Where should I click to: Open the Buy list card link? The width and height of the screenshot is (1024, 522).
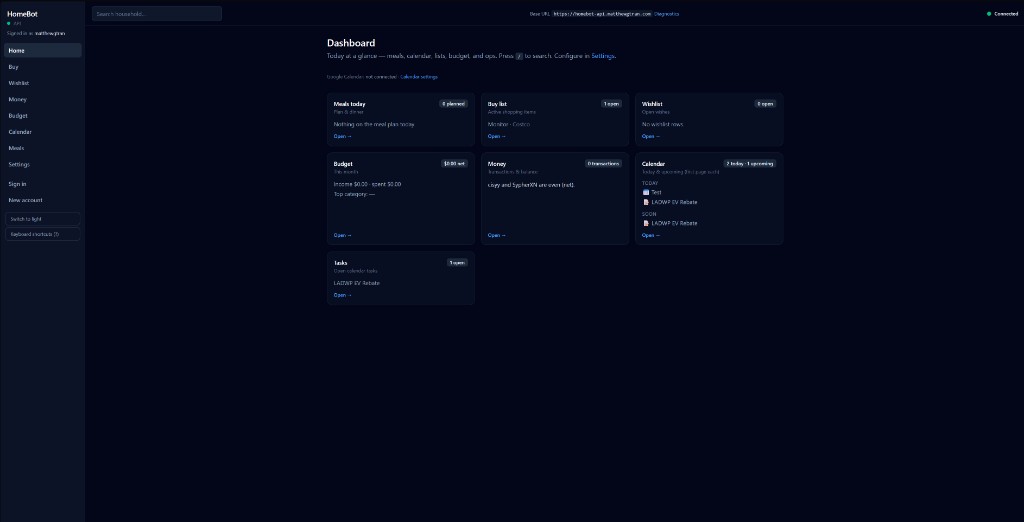[497, 137]
